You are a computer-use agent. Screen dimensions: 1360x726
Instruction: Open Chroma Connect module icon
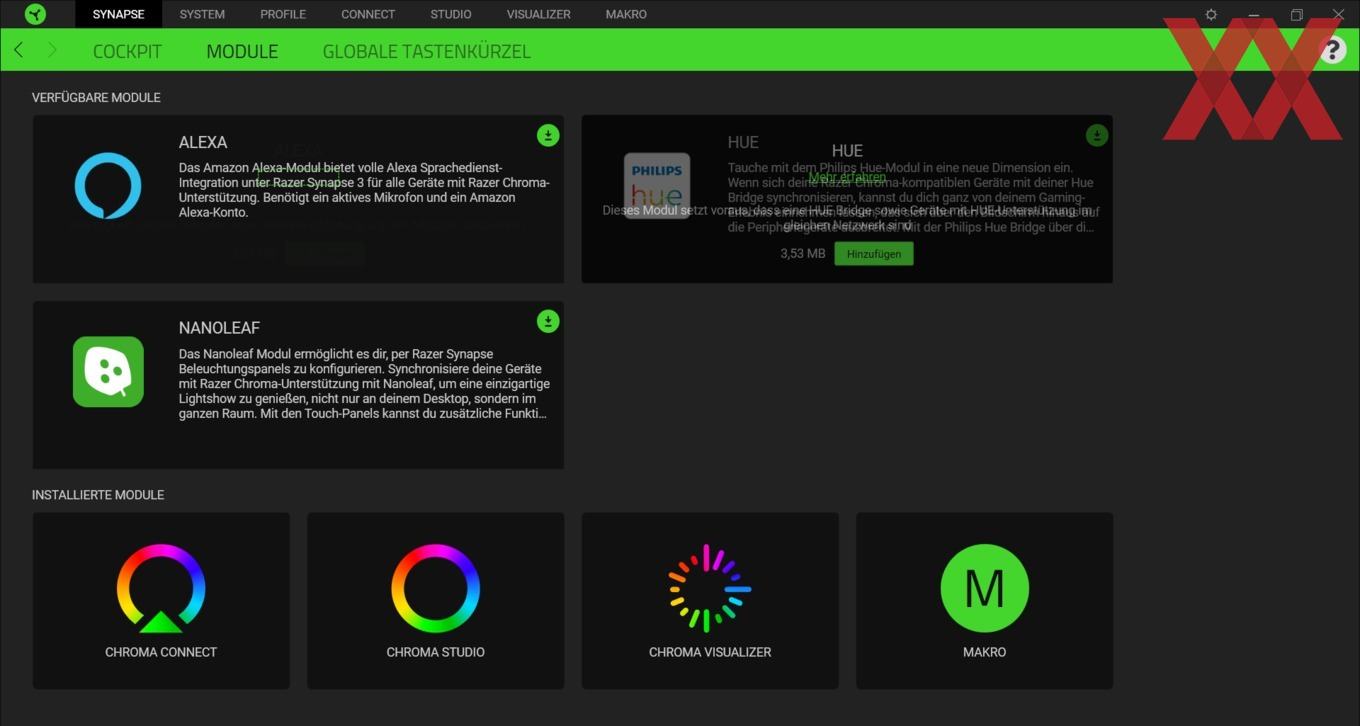[161, 588]
